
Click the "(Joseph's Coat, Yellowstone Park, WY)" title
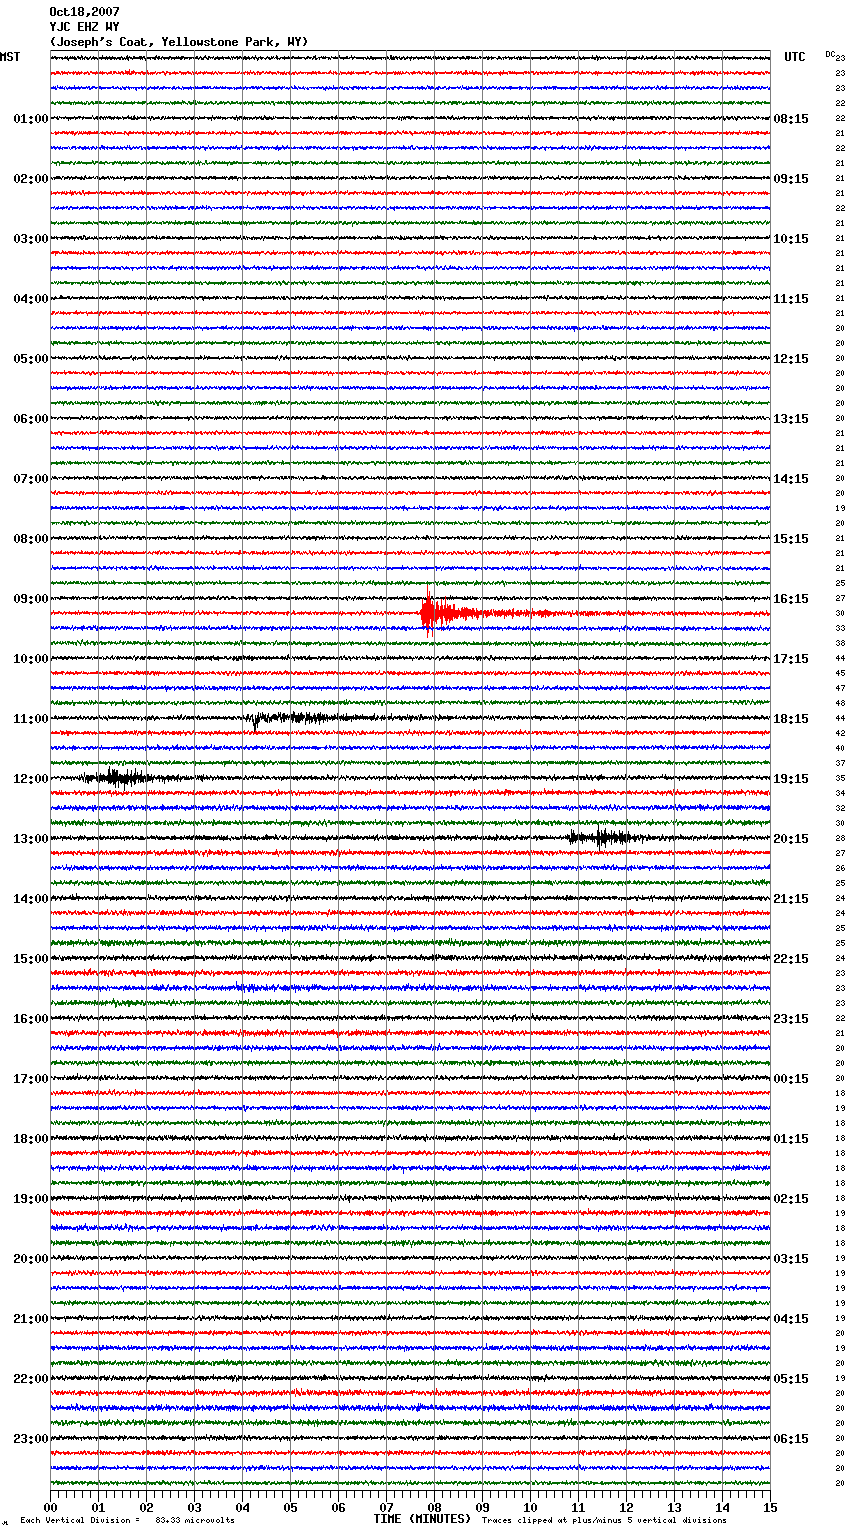[179, 42]
